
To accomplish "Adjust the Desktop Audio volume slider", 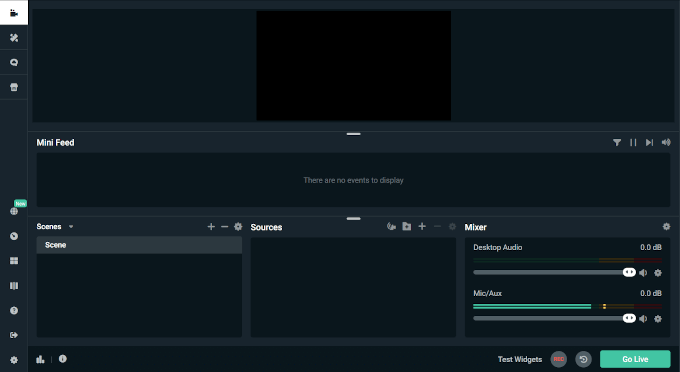I will click(x=554, y=272).
